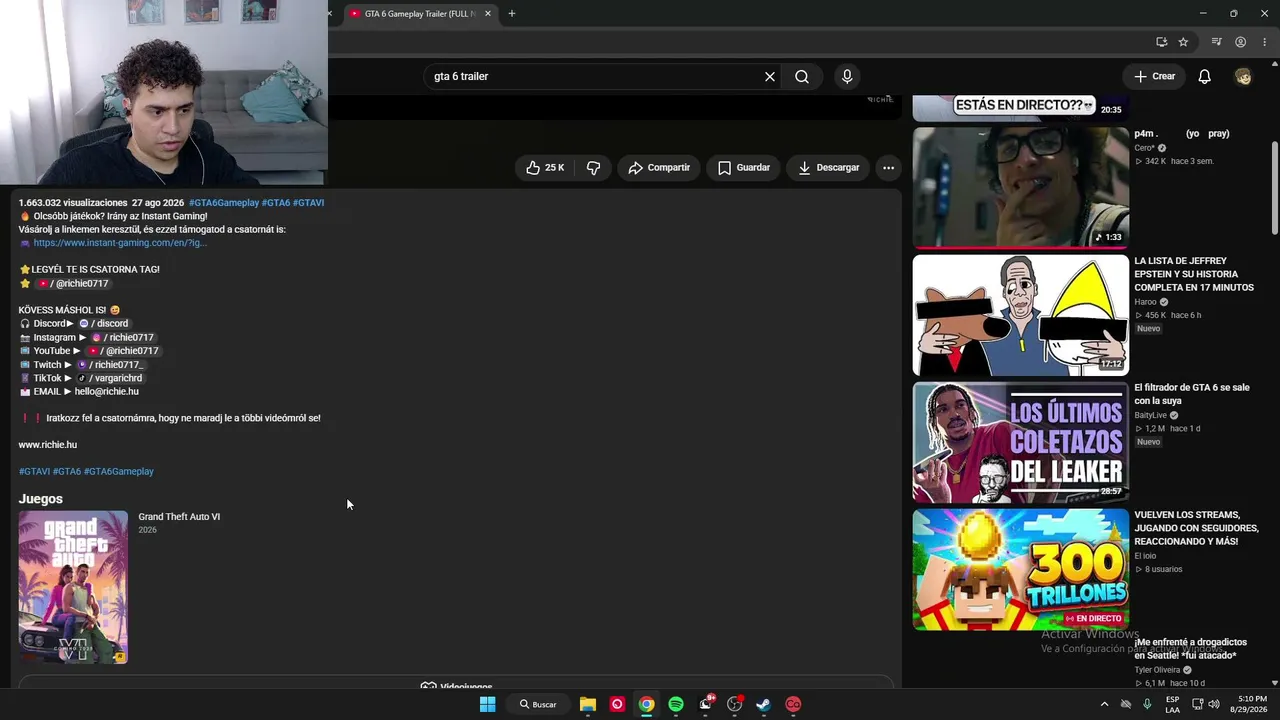This screenshot has height=720, width=1280.
Task: Show hidden system tray icons
Action: [1104, 704]
